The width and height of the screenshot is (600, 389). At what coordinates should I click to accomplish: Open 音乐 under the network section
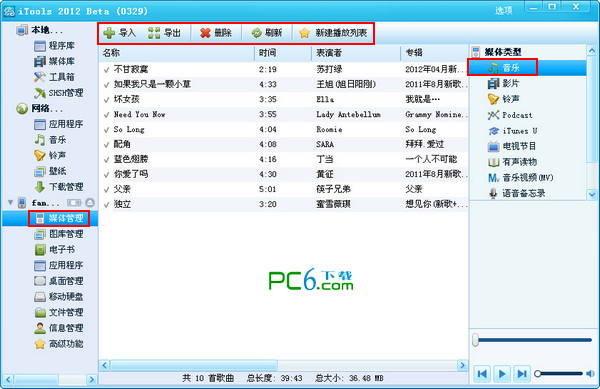(50, 140)
